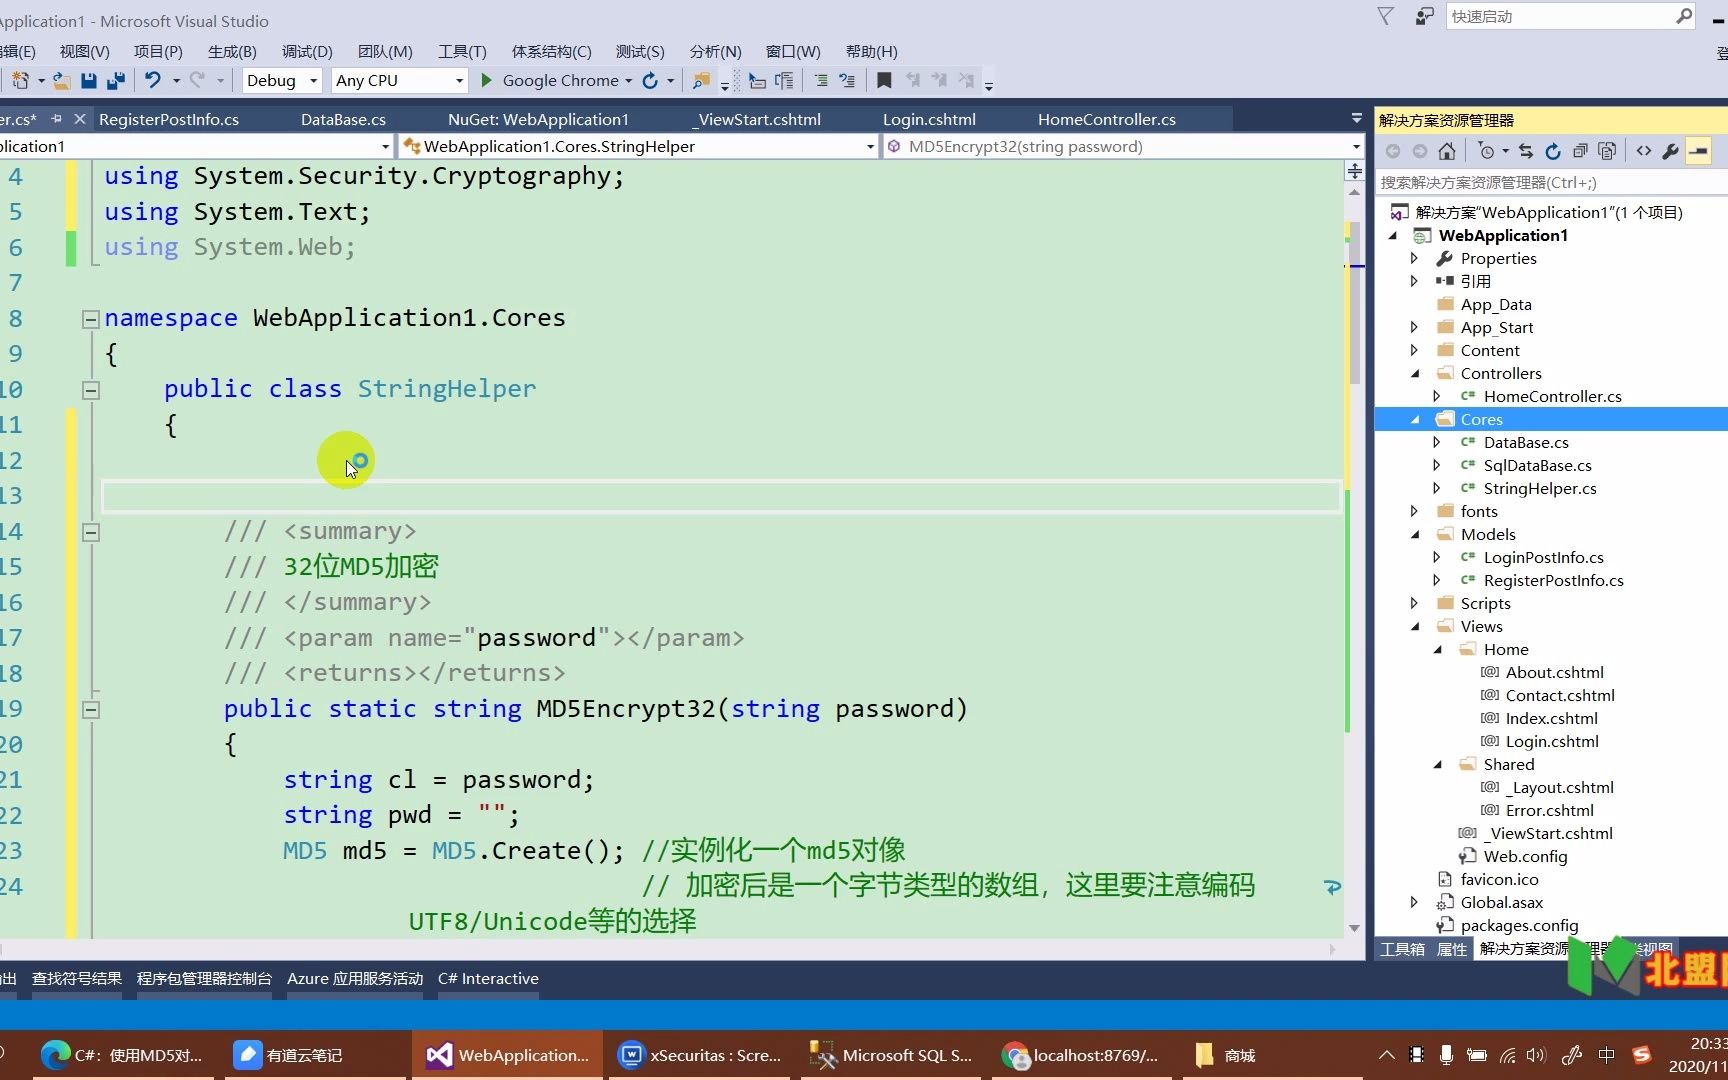
Task: Expand the Properties node
Action: coord(1414,258)
